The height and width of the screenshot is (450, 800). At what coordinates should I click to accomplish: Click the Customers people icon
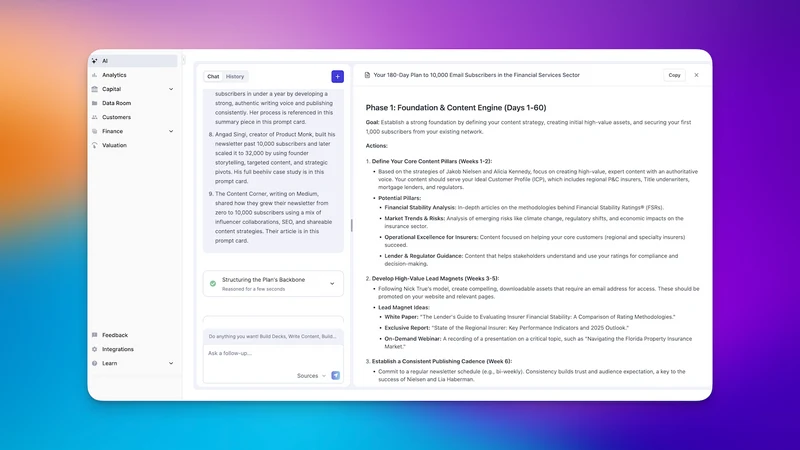pyautogui.click(x=94, y=117)
